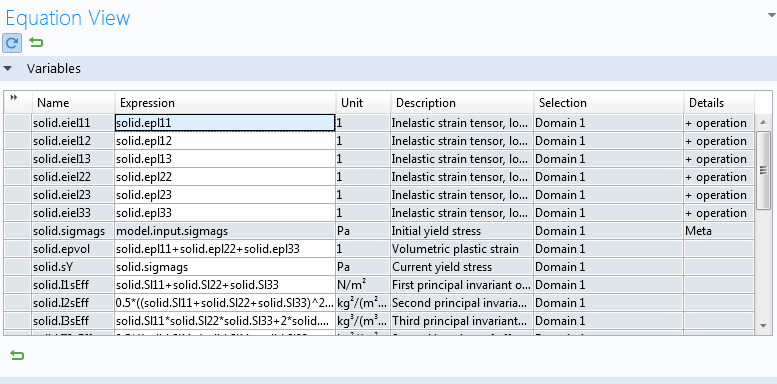This screenshot has height=384, width=777.
Task: Click the green reset arrow below the table
Action: click(x=17, y=355)
